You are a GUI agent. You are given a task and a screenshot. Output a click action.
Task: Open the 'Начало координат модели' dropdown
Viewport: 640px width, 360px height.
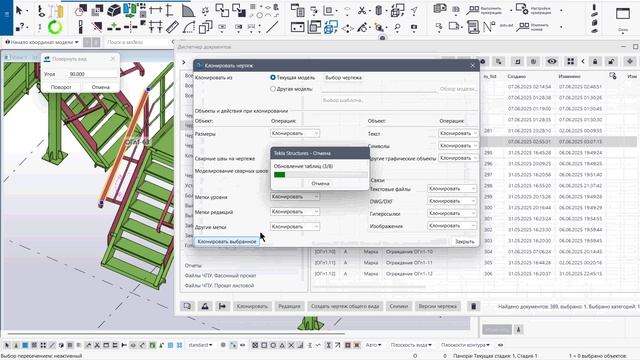(42, 42)
